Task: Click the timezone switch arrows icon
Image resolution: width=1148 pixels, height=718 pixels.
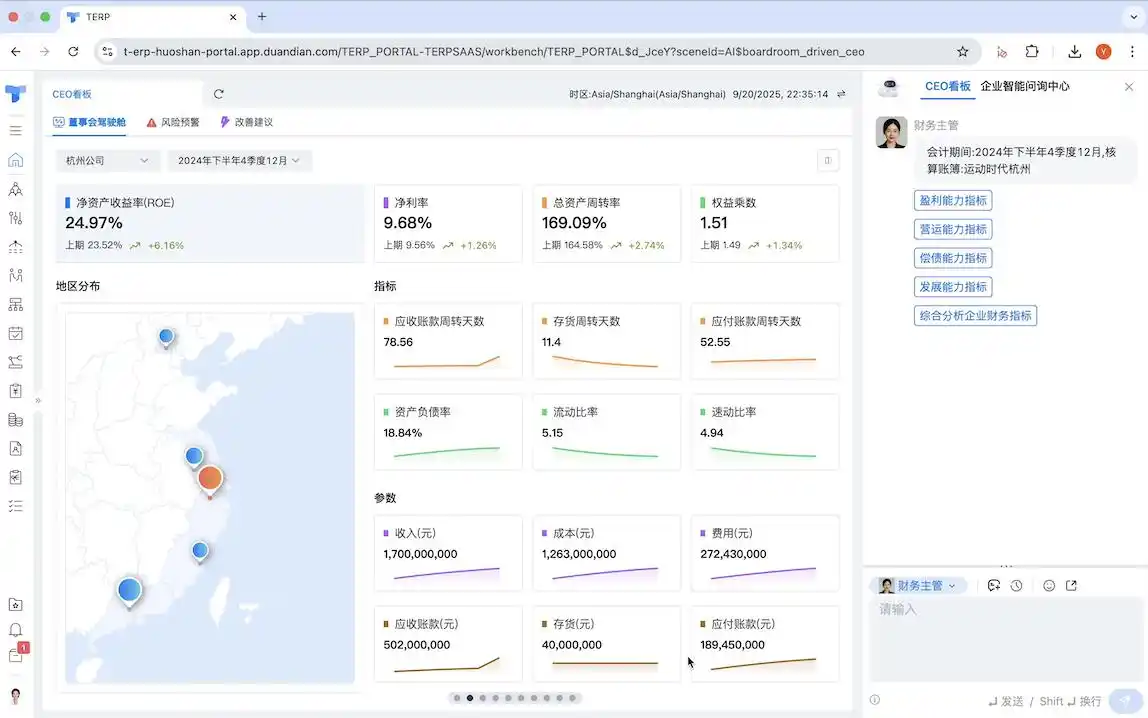Action: 841,94
